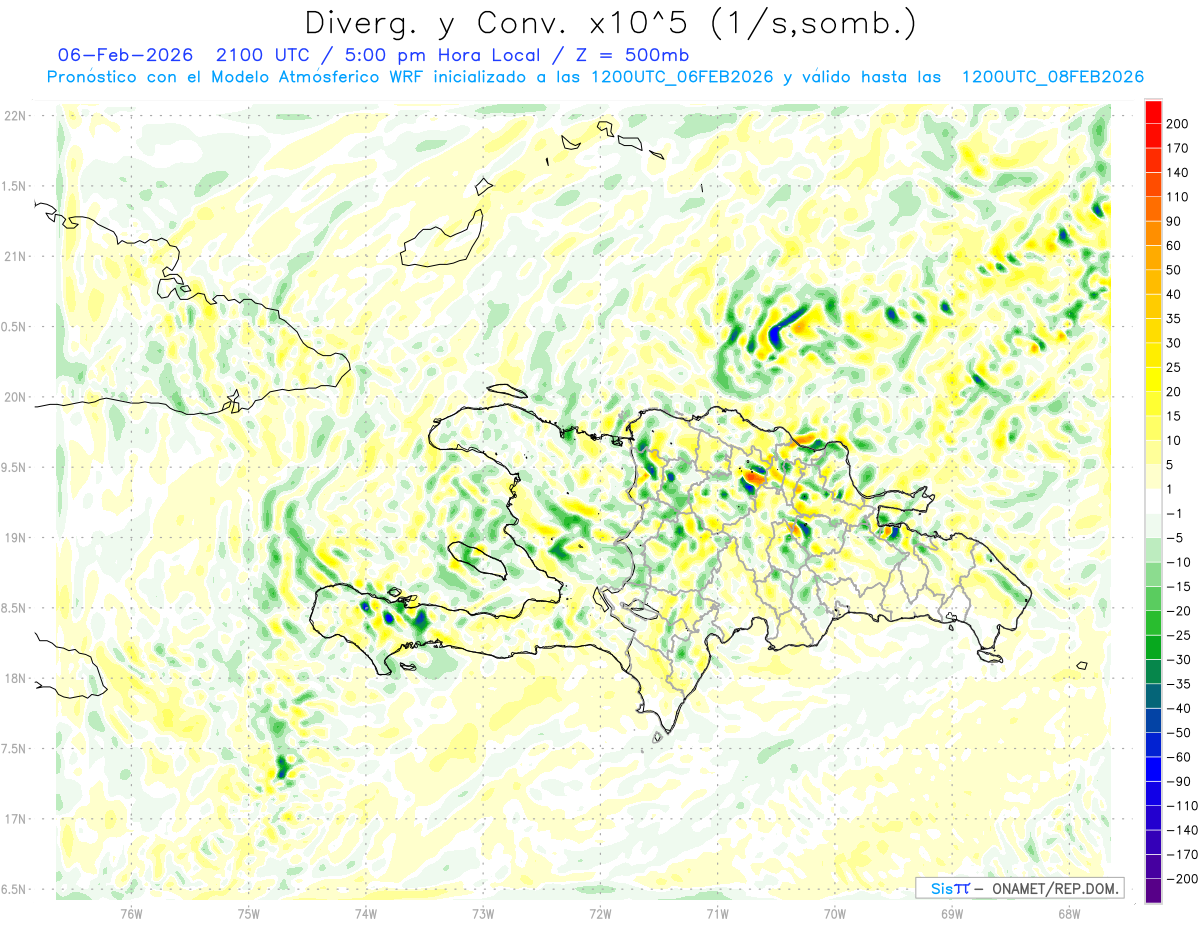Click the longitude label "75W"

pyautogui.click(x=248, y=914)
